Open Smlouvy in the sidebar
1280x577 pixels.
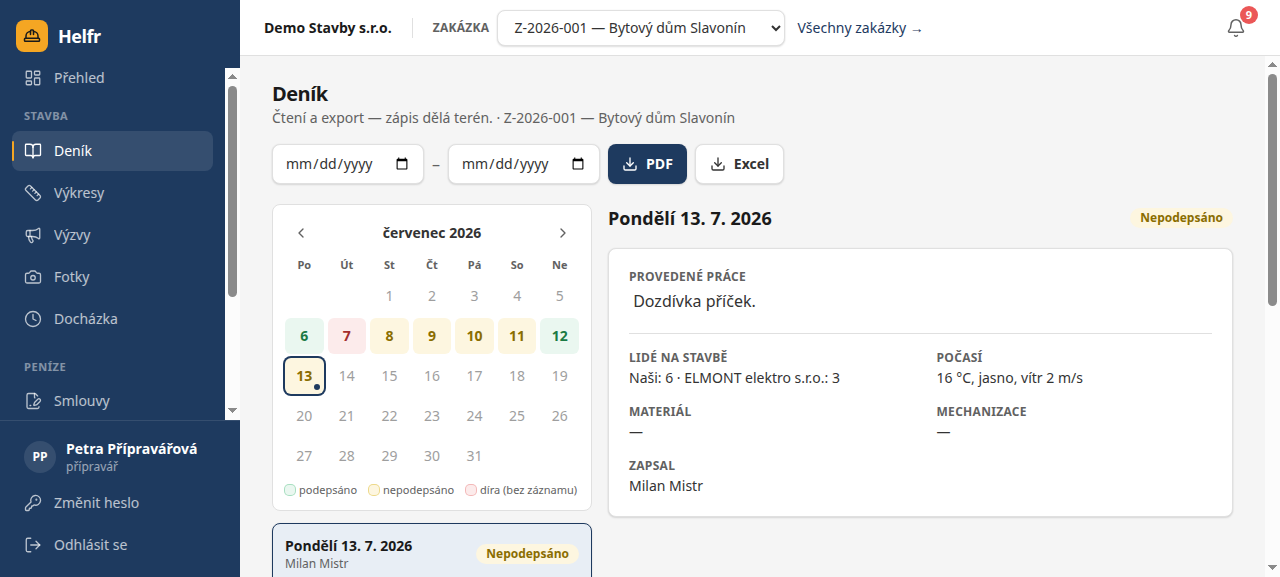tap(112, 401)
